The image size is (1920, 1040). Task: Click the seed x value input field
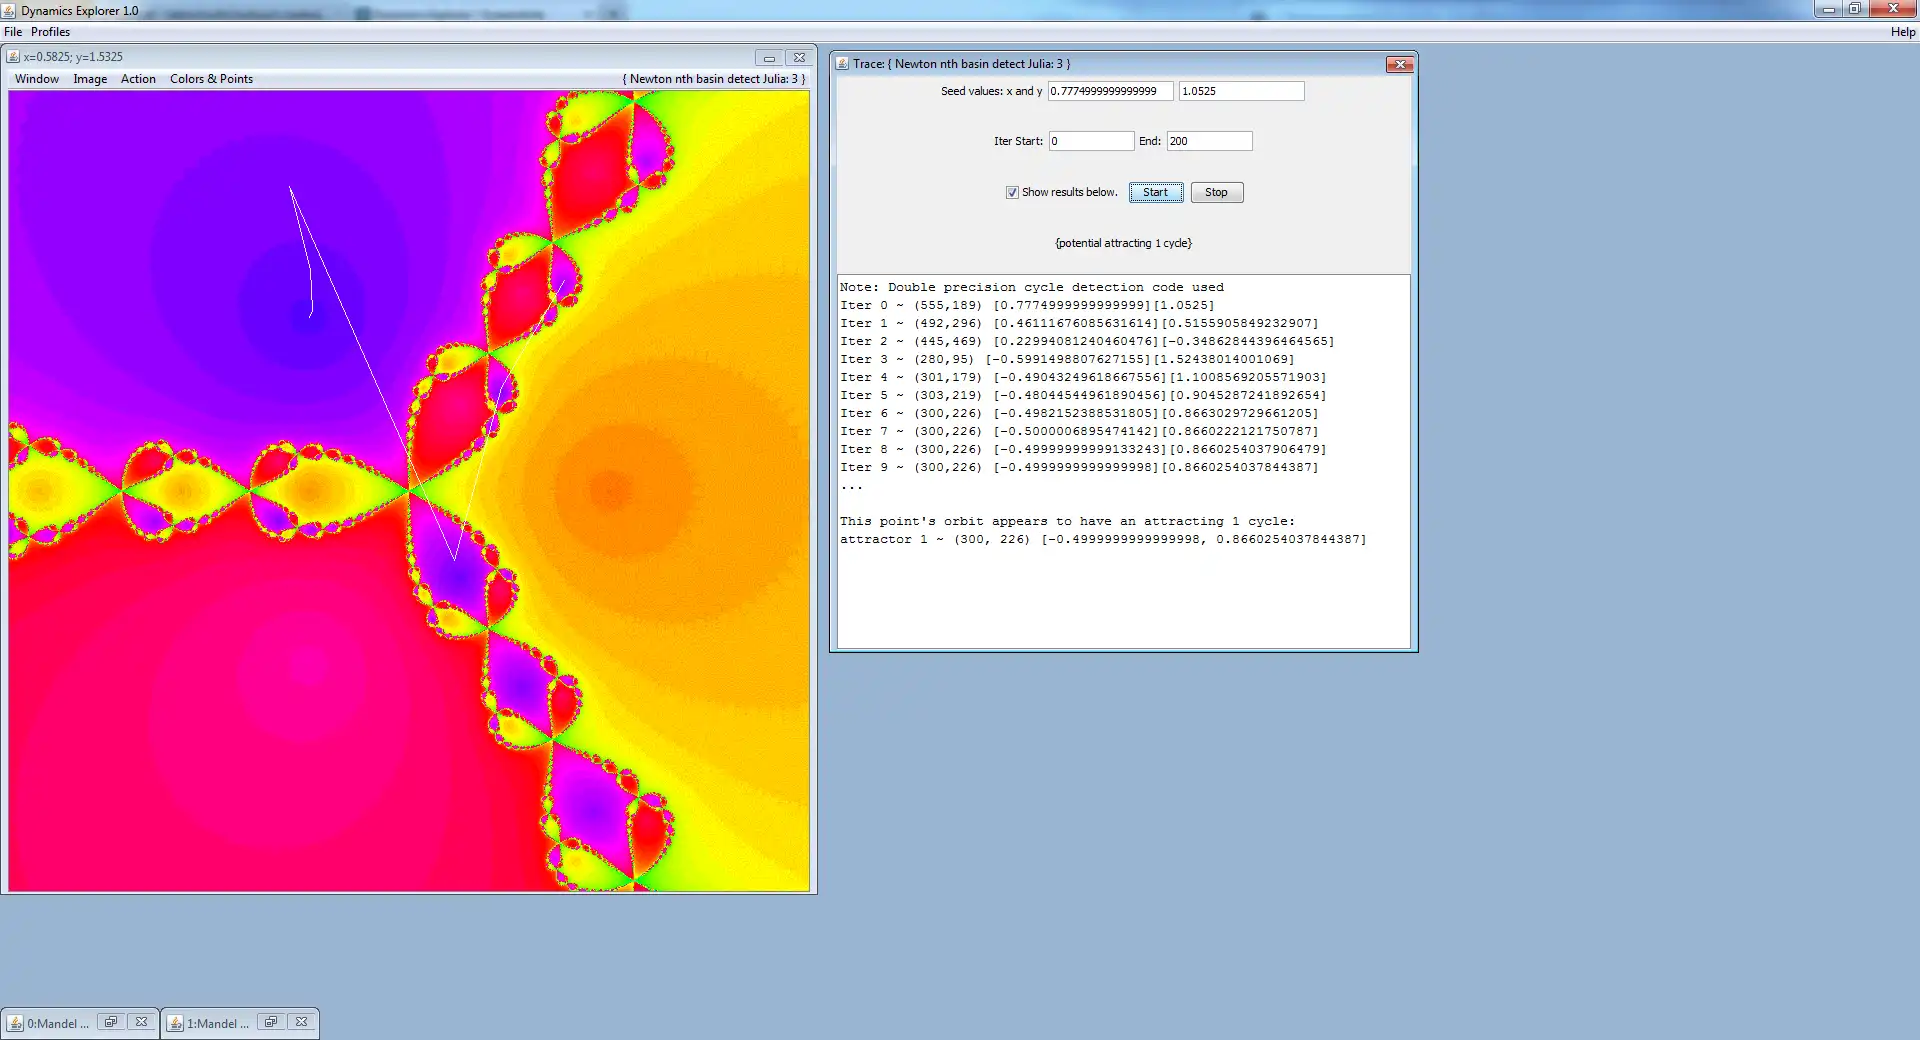coord(1110,91)
